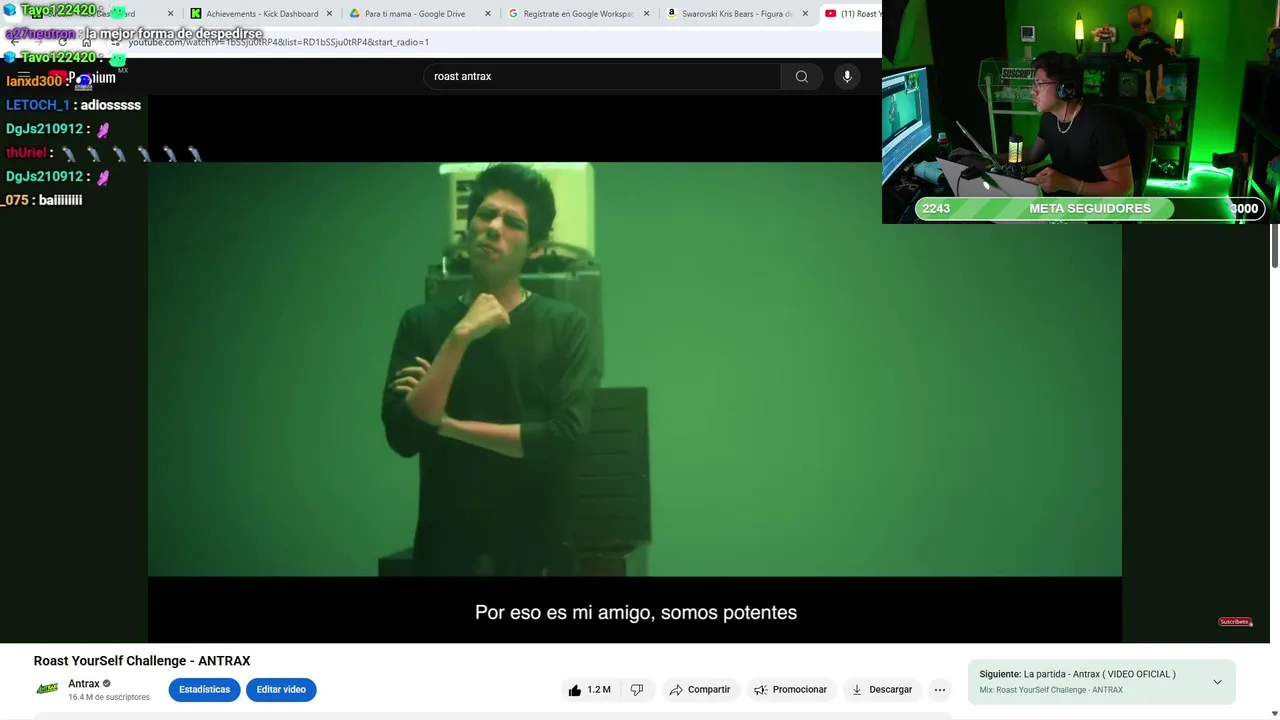Switch to Para ti mama - Google Drive tab
This screenshot has width=1280, height=720.
tap(421, 14)
